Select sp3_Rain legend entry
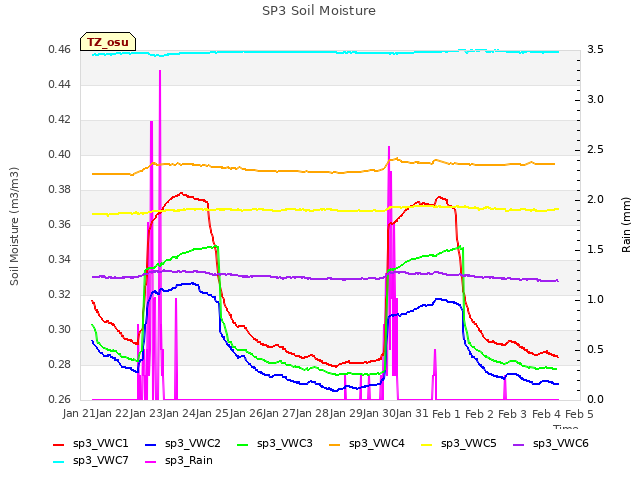The height and width of the screenshot is (480, 640). 179,461
